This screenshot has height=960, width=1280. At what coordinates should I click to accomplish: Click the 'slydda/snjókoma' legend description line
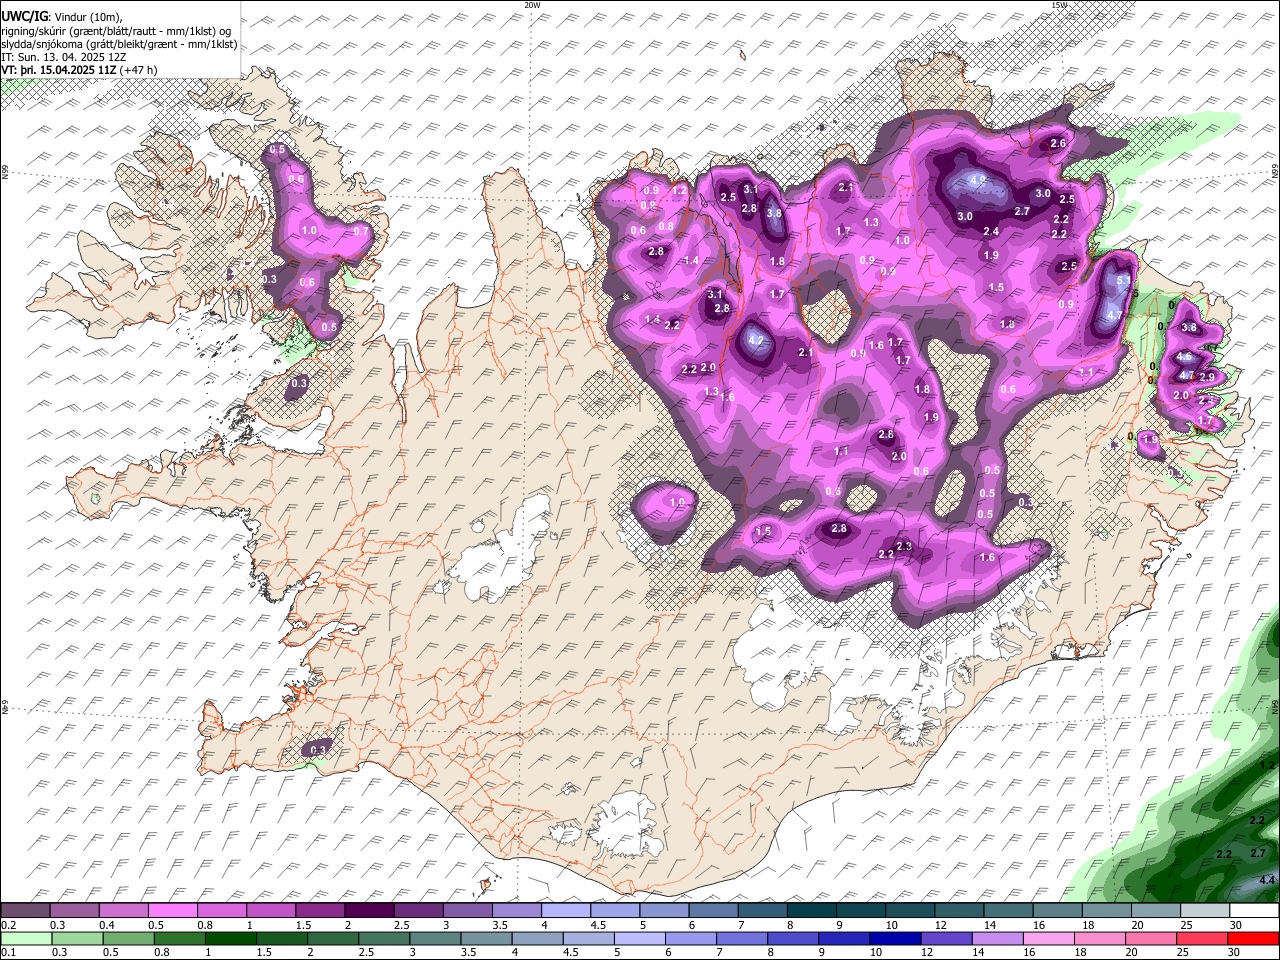[119, 44]
